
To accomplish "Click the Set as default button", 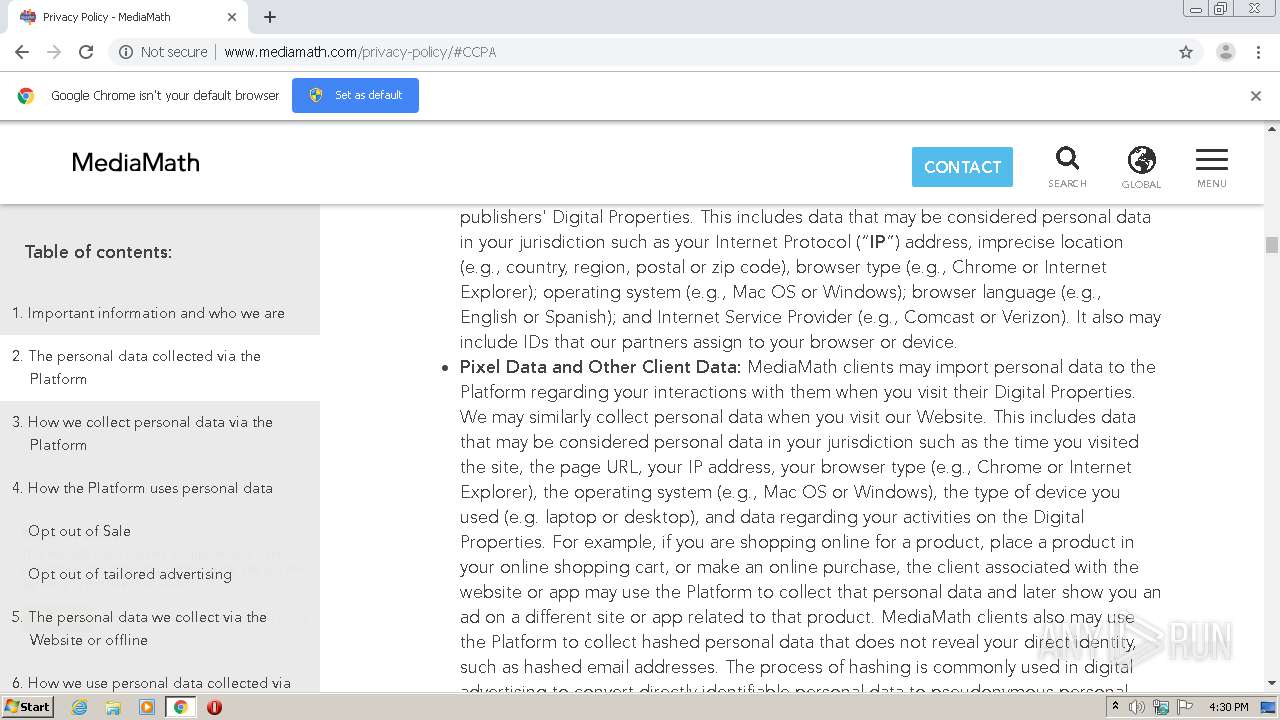I will tap(355, 95).
